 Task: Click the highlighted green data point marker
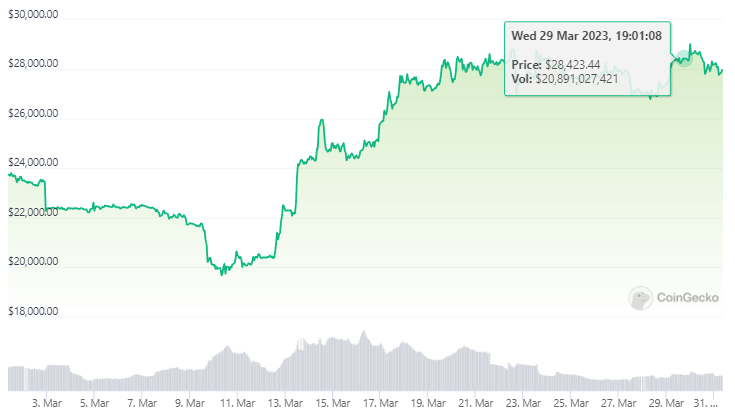coord(684,59)
